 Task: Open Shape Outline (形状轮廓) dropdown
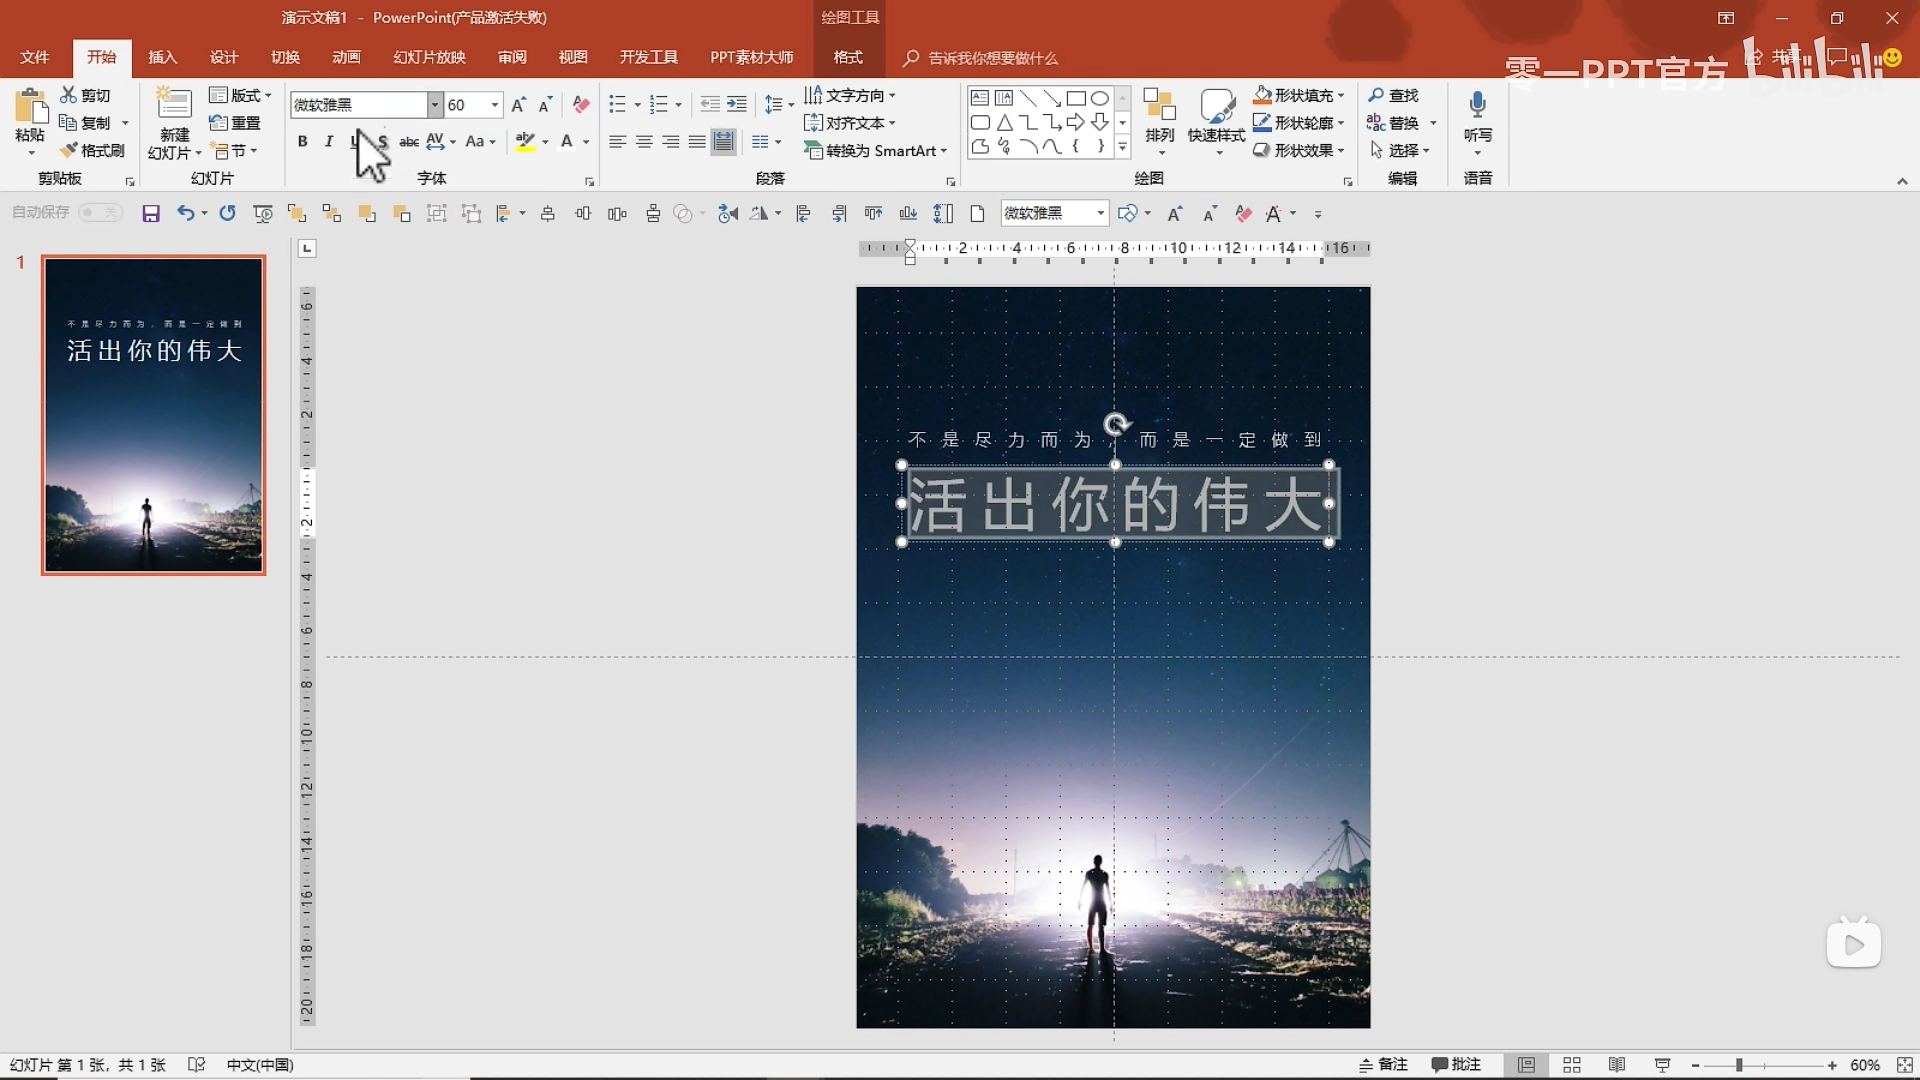1298,123
